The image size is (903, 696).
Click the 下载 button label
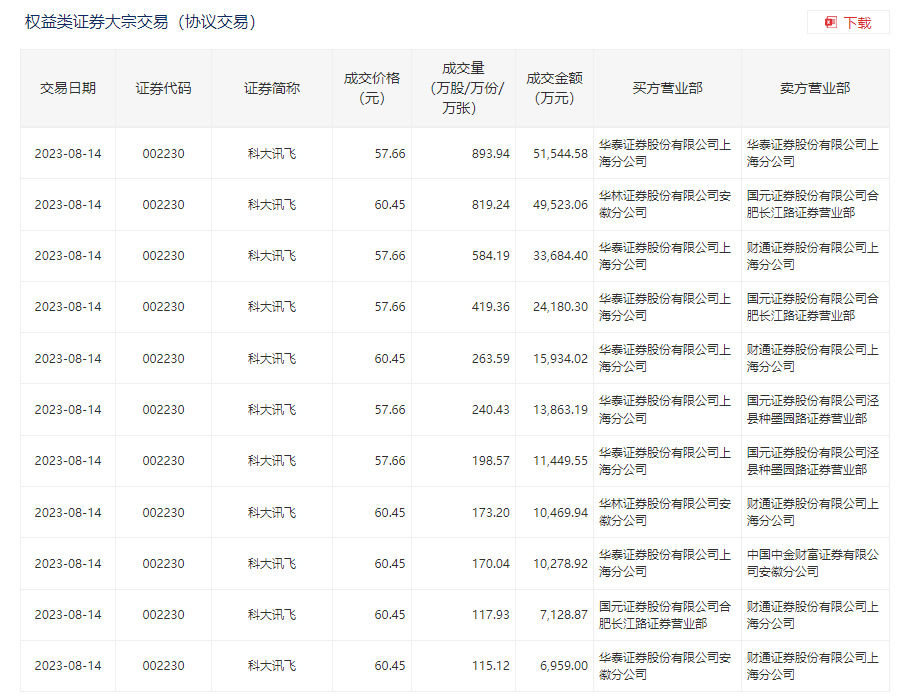tap(857, 22)
